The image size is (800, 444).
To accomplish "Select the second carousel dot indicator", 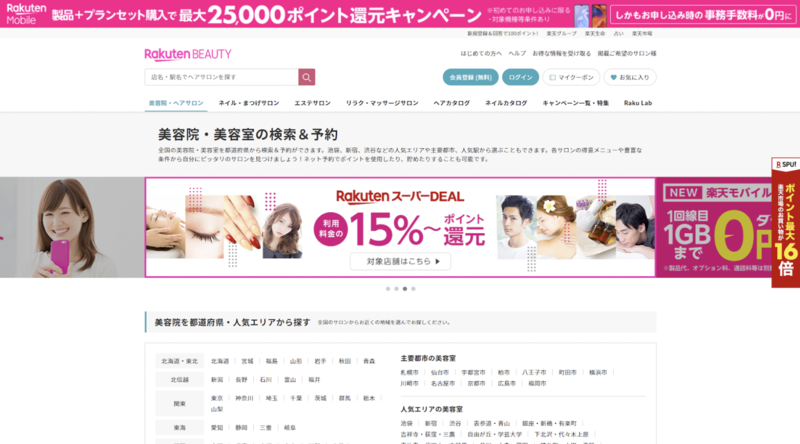I will [396, 289].
